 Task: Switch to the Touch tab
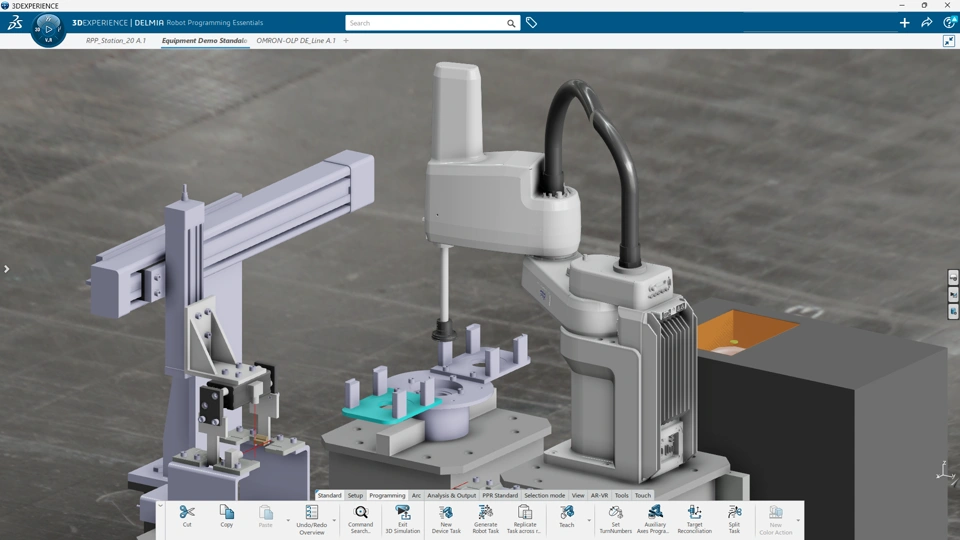click(x=643, y=495)
